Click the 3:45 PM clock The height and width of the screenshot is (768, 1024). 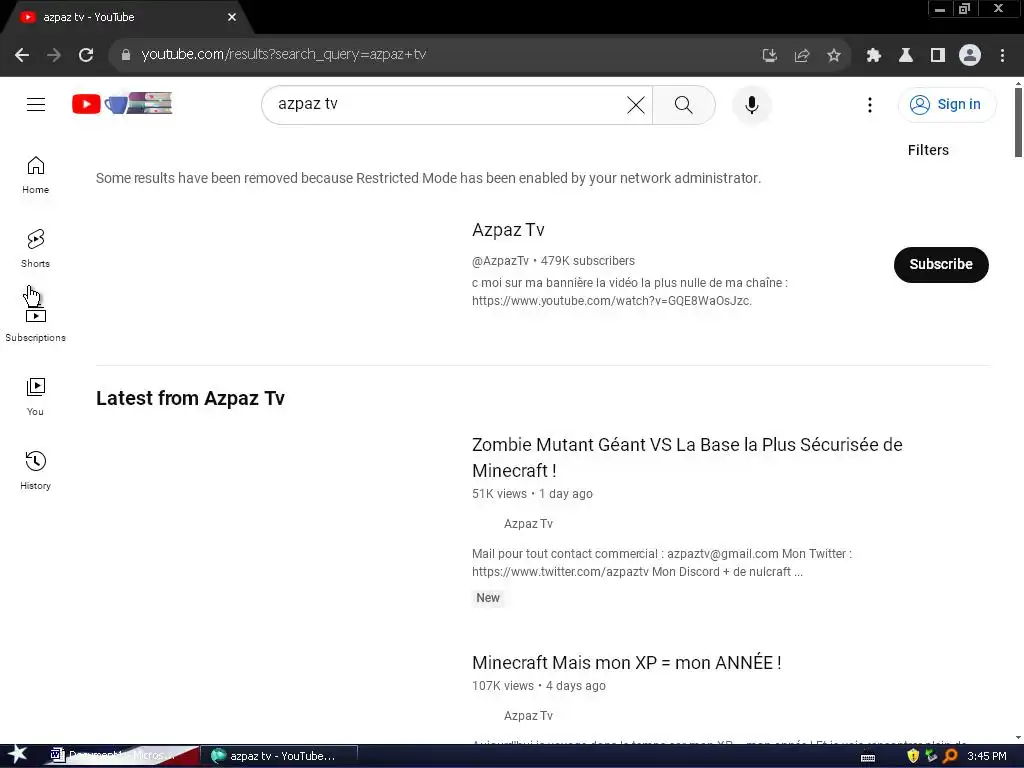987,756
